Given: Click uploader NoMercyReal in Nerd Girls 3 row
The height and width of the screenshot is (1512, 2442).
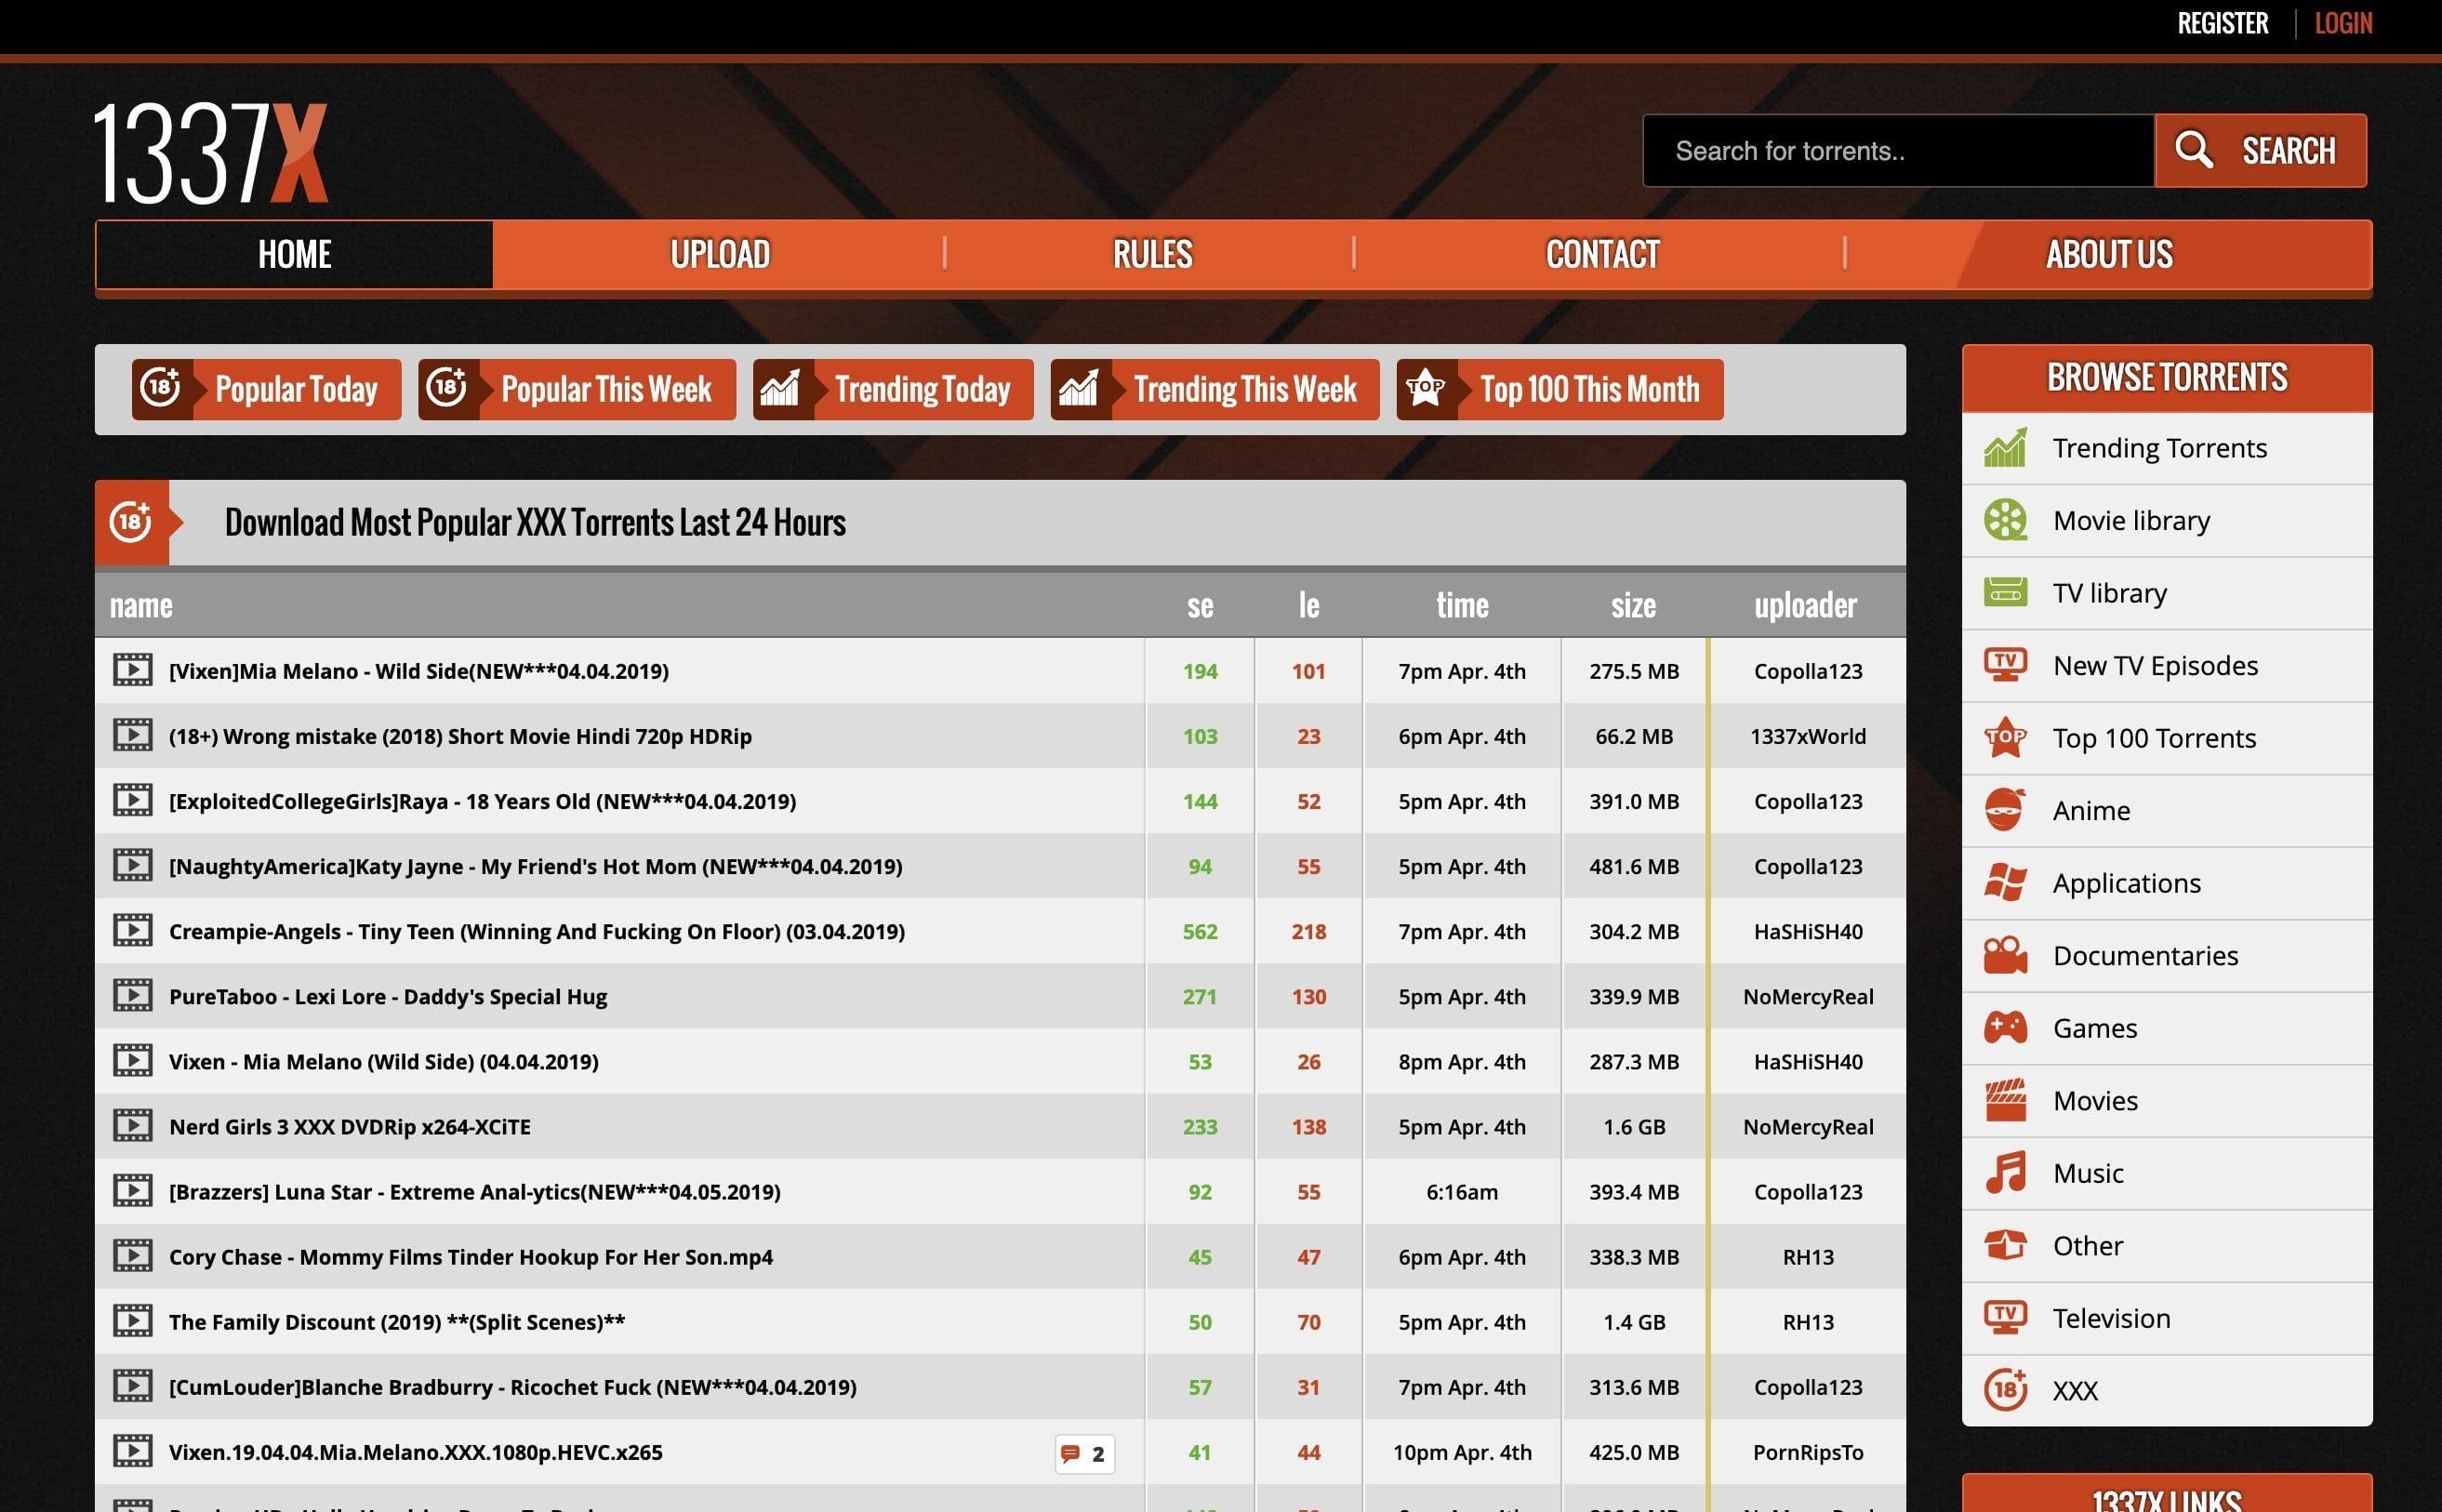Looking at the screenshot, I should 1807,1126.
